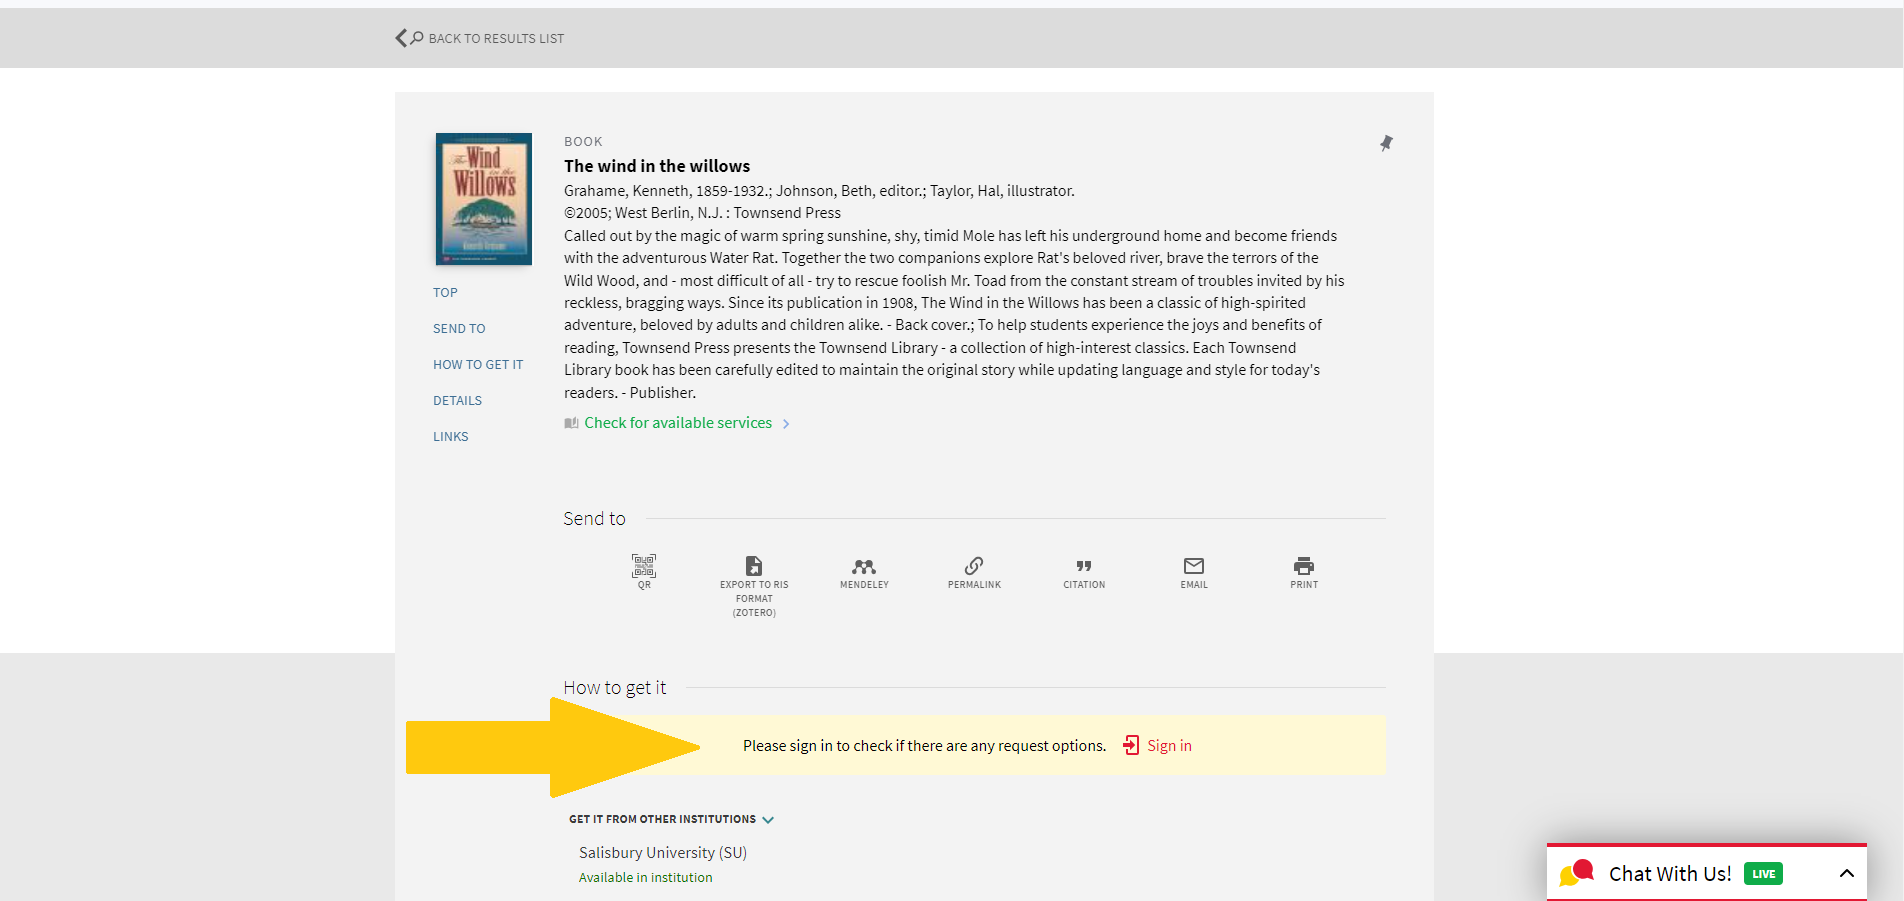1904x901 pixels.
Task: Go back to results list
Action: point(496,39)
